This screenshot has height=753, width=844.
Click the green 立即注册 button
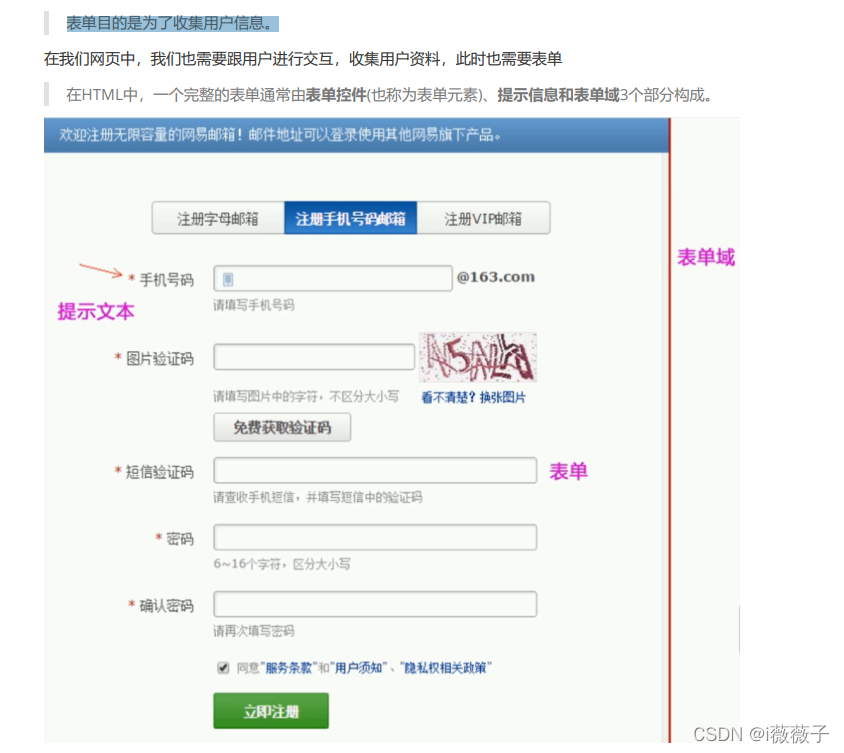[x=271, y=711]
